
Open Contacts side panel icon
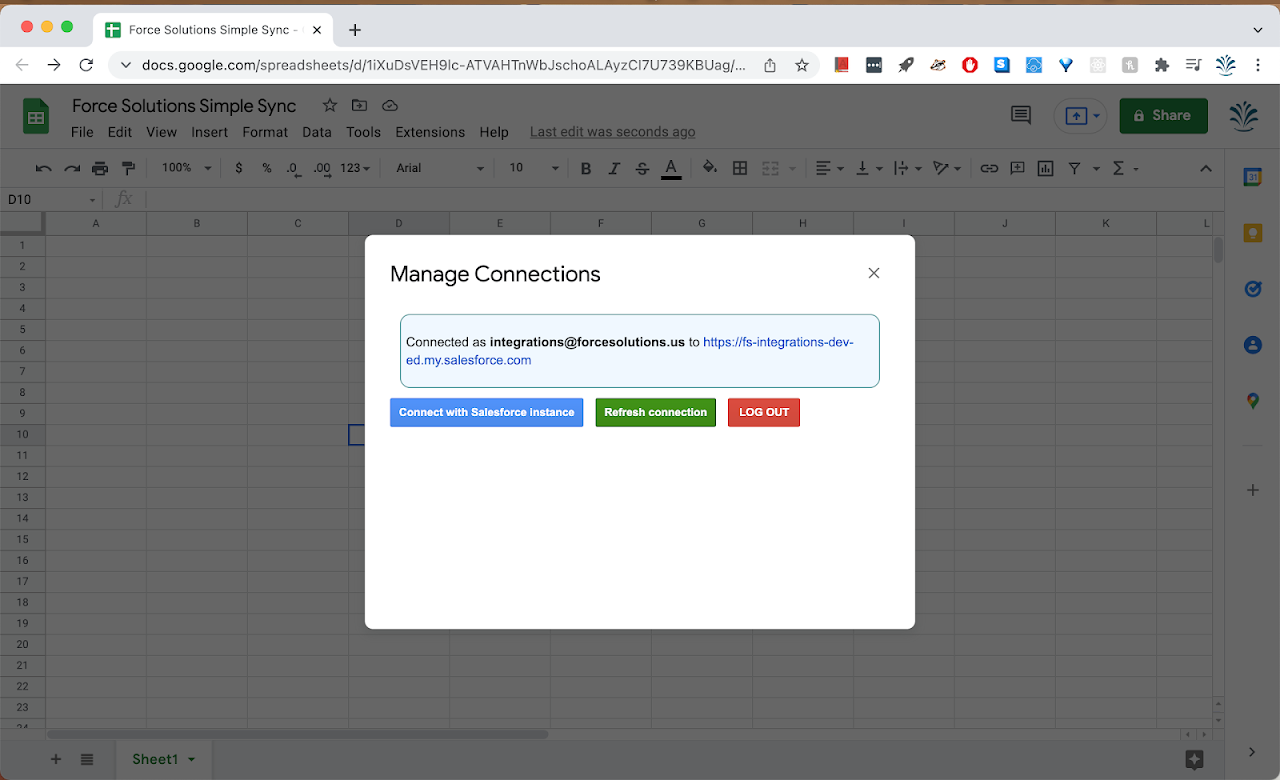[1252, 345]
